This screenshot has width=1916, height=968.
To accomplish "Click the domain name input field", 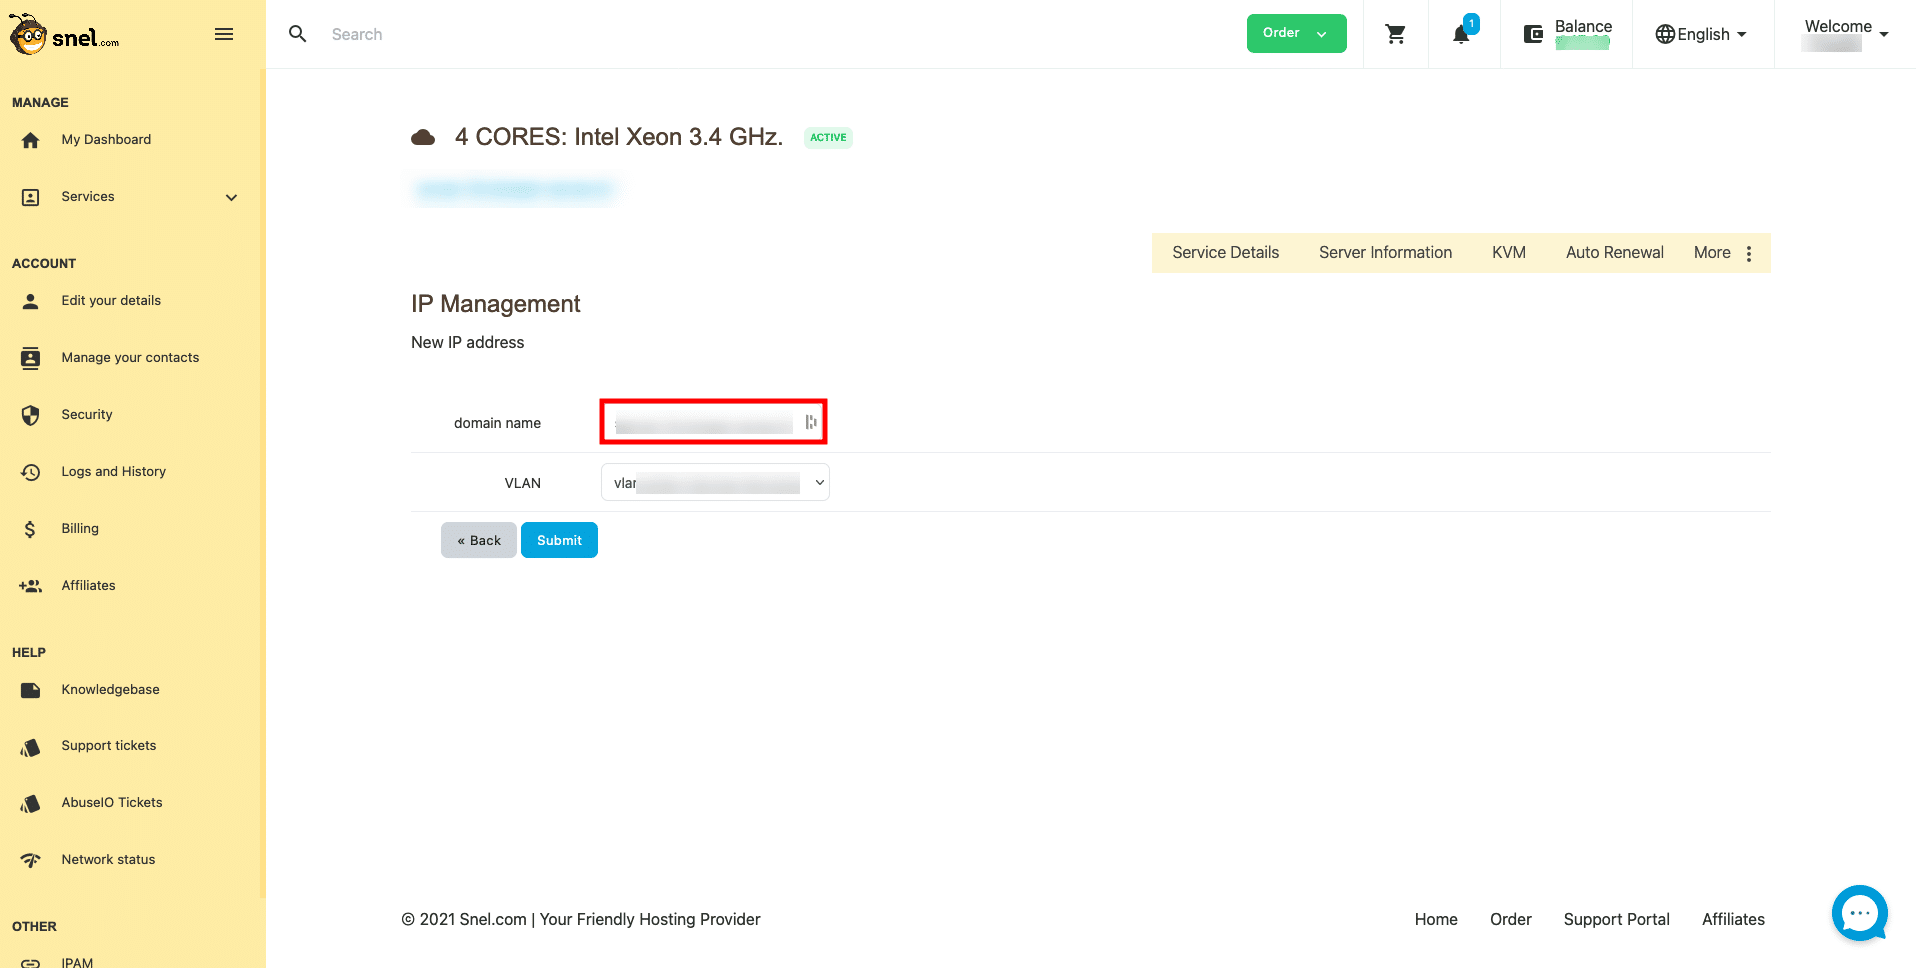I will (705, 423).
